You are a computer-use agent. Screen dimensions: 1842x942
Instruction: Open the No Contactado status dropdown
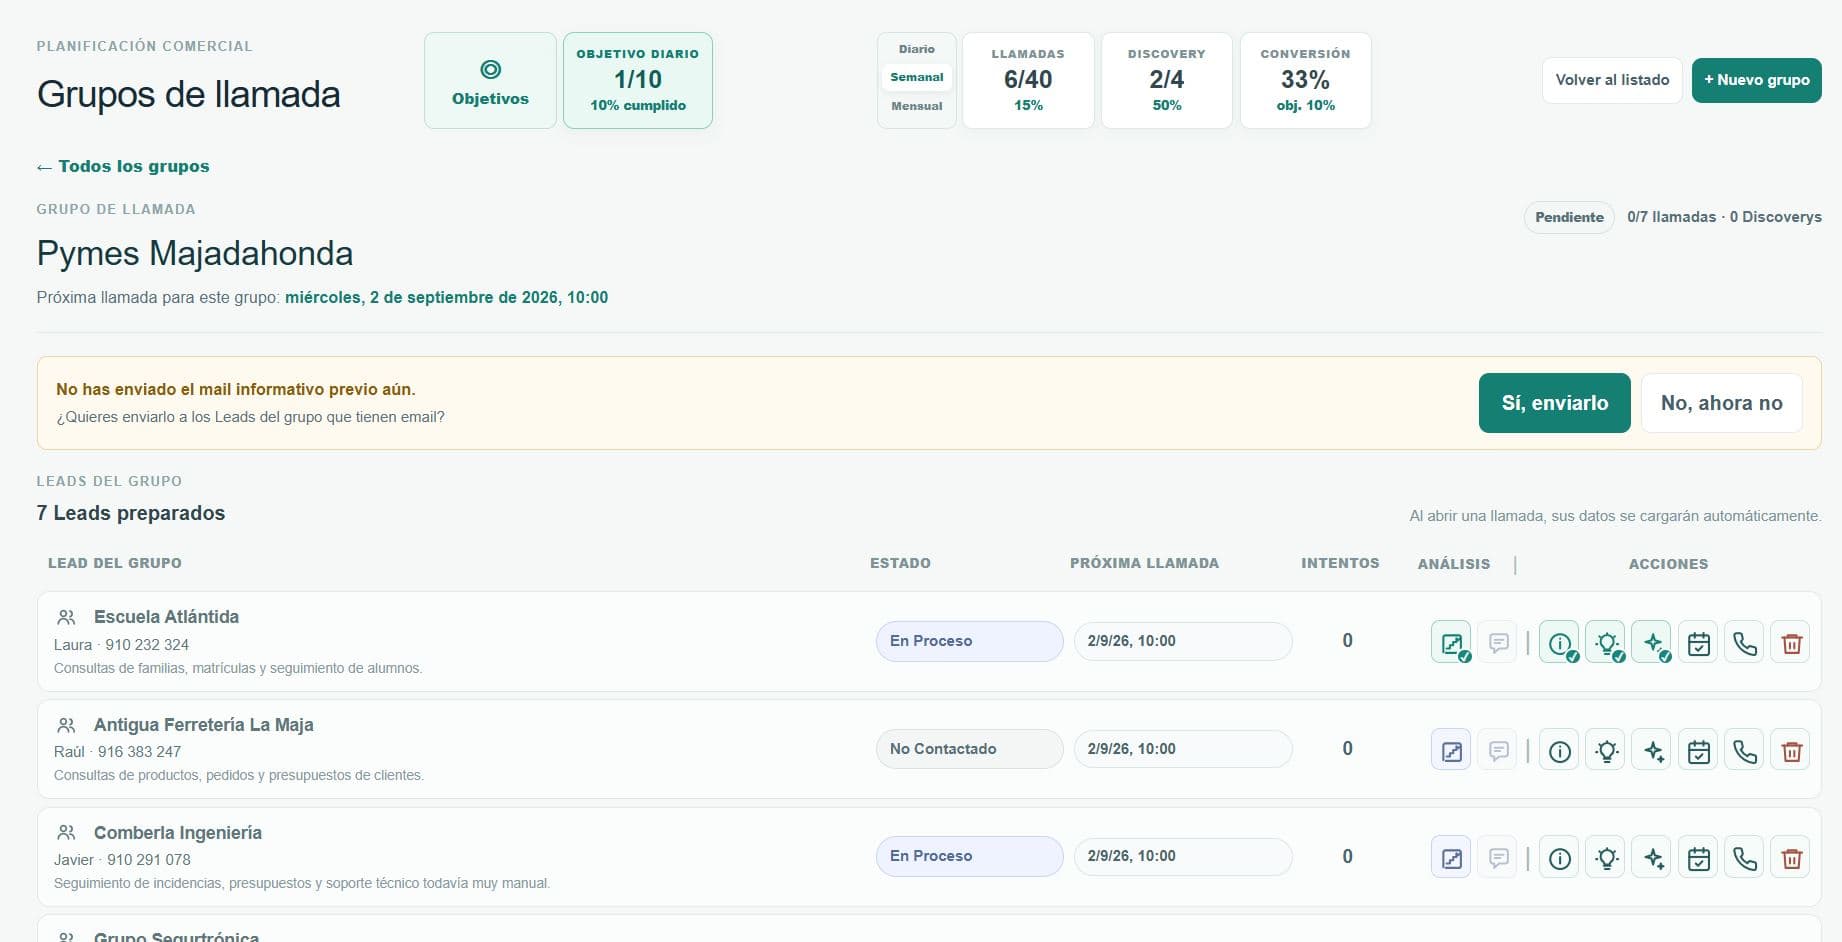pos(969,749)
